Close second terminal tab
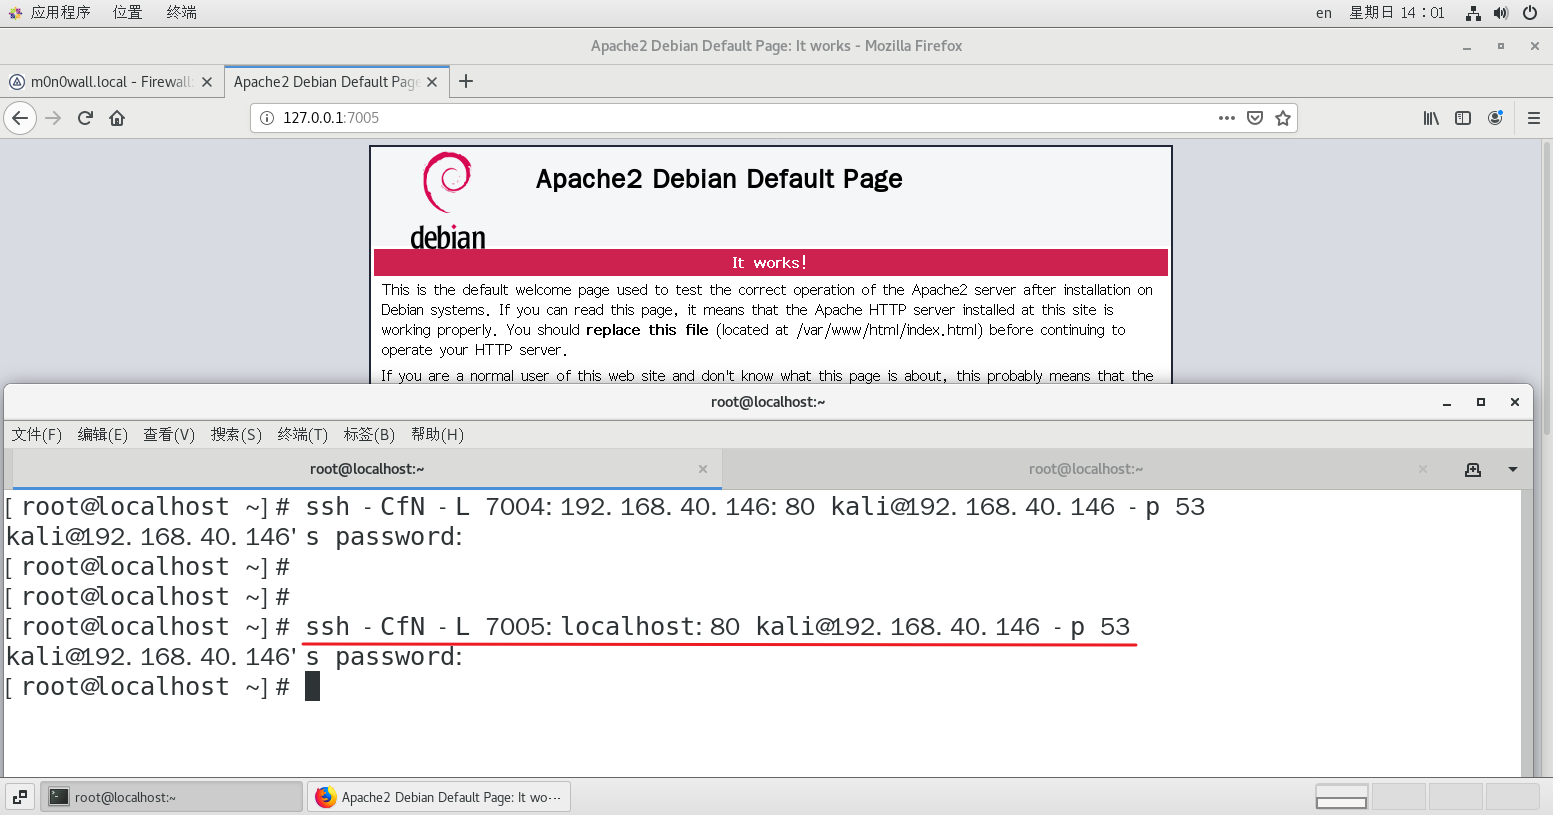Image resolution: width=1553 pixels, height=815 pixels. coord(1423,469)
